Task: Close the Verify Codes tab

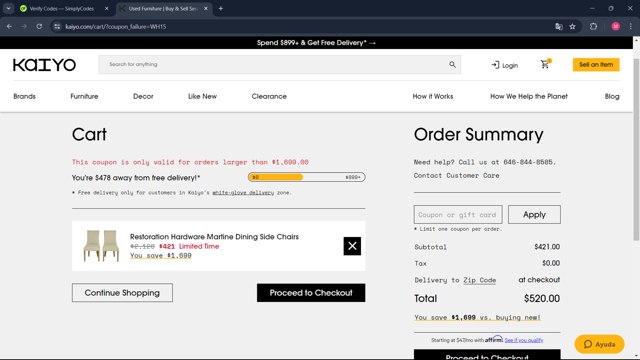Action: tap(107, 8)
